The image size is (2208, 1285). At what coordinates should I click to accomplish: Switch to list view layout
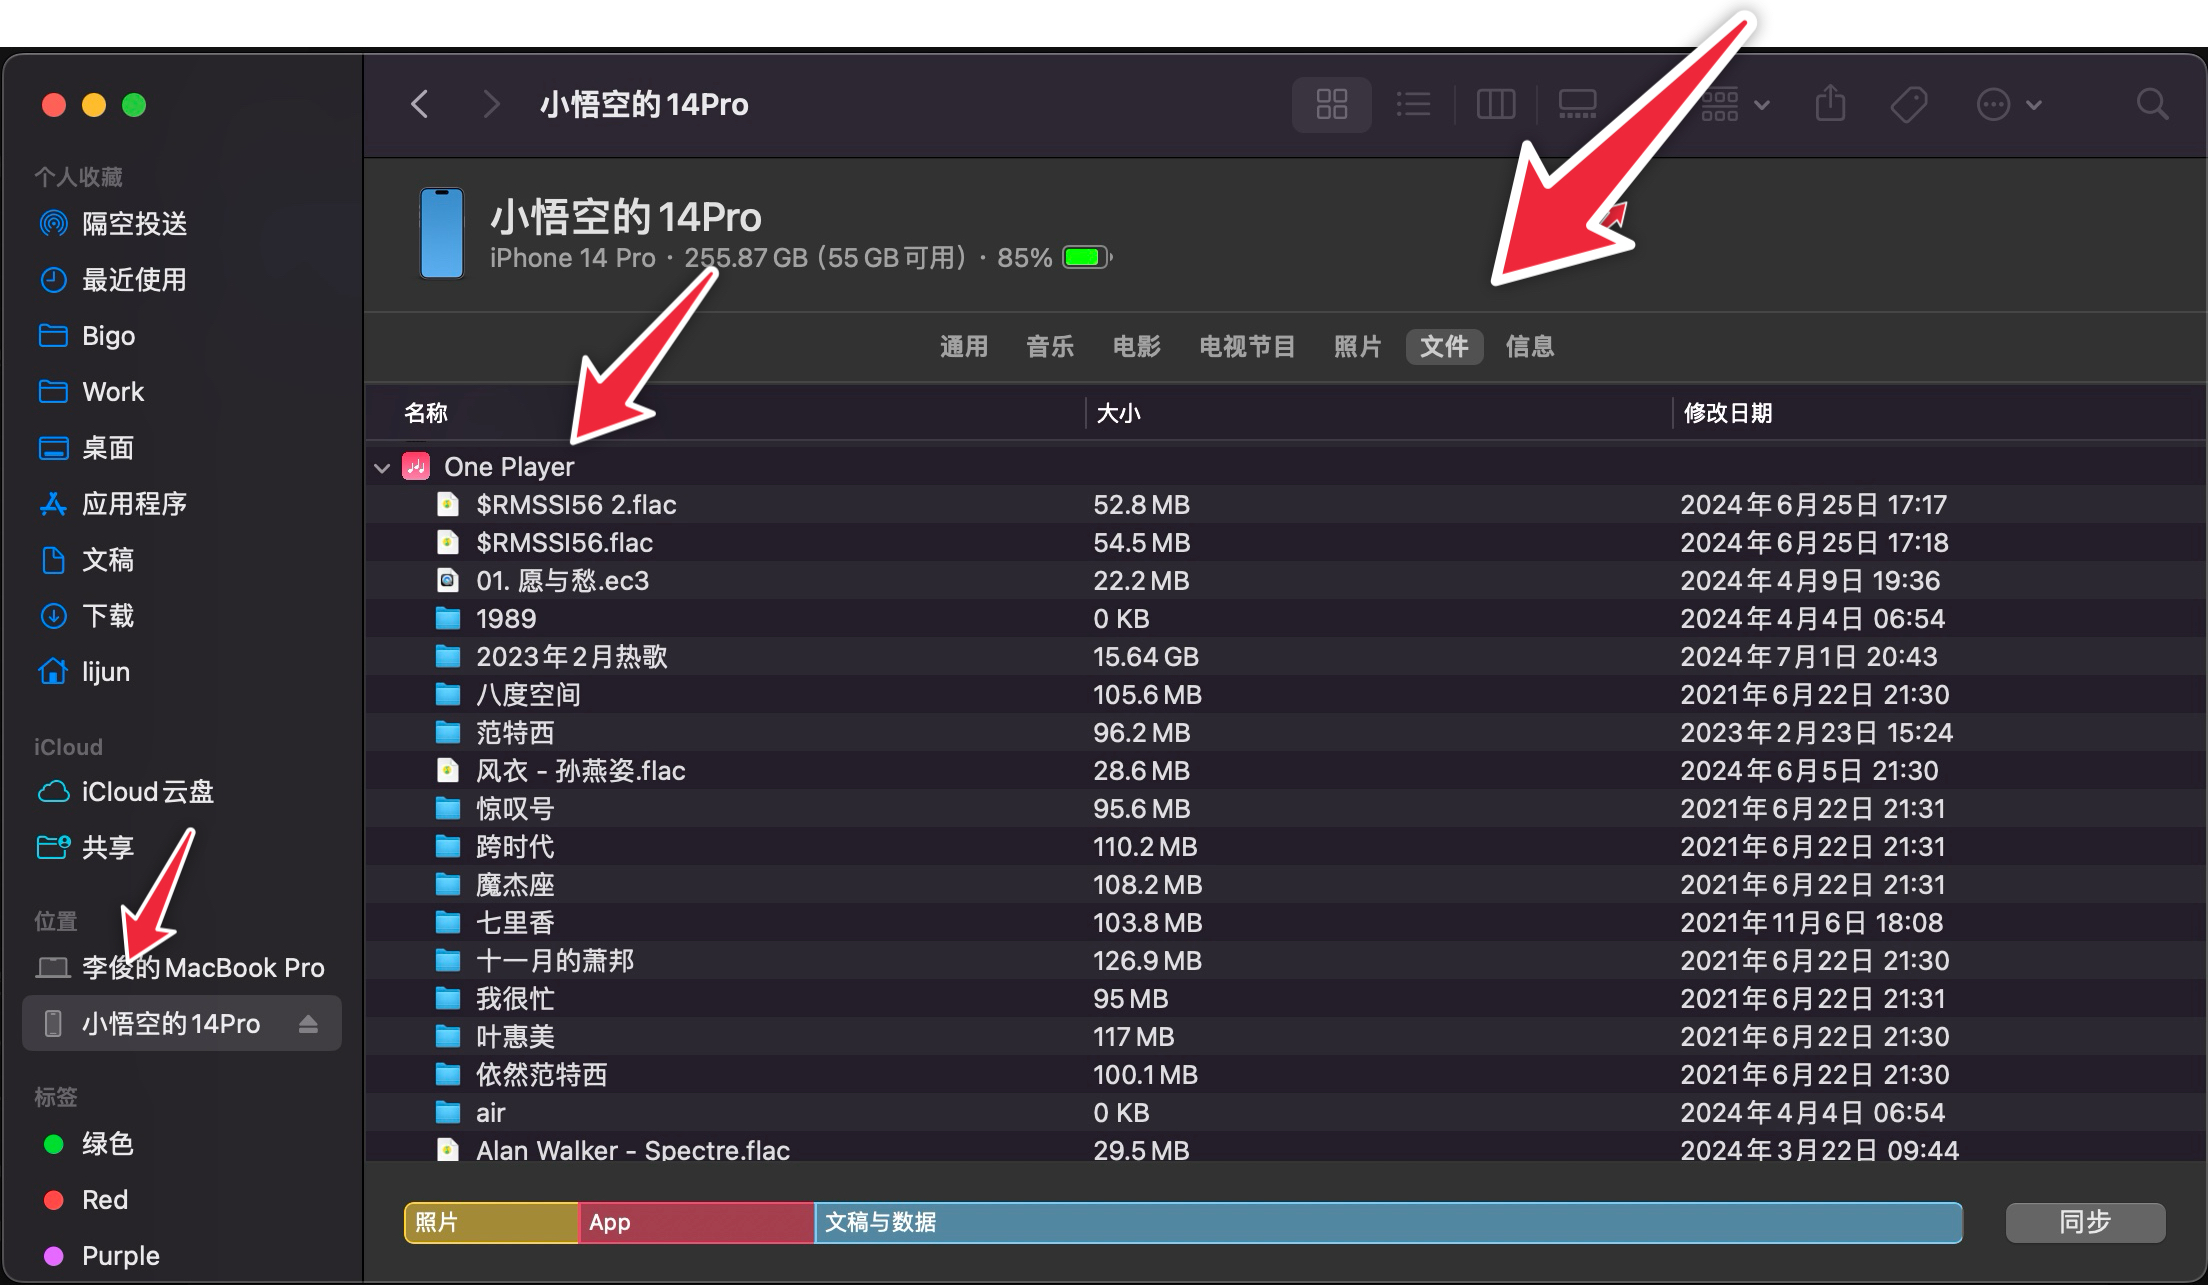coord(1413,104)
